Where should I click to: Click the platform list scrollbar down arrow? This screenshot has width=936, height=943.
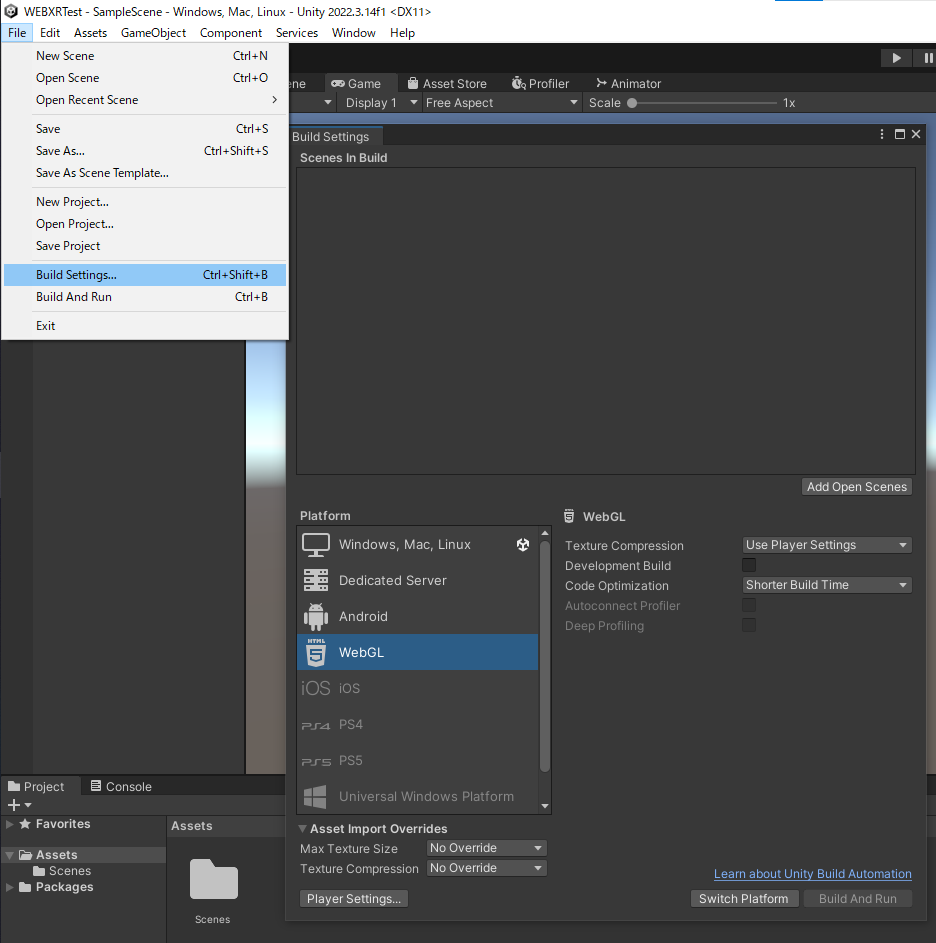point(545,806)
